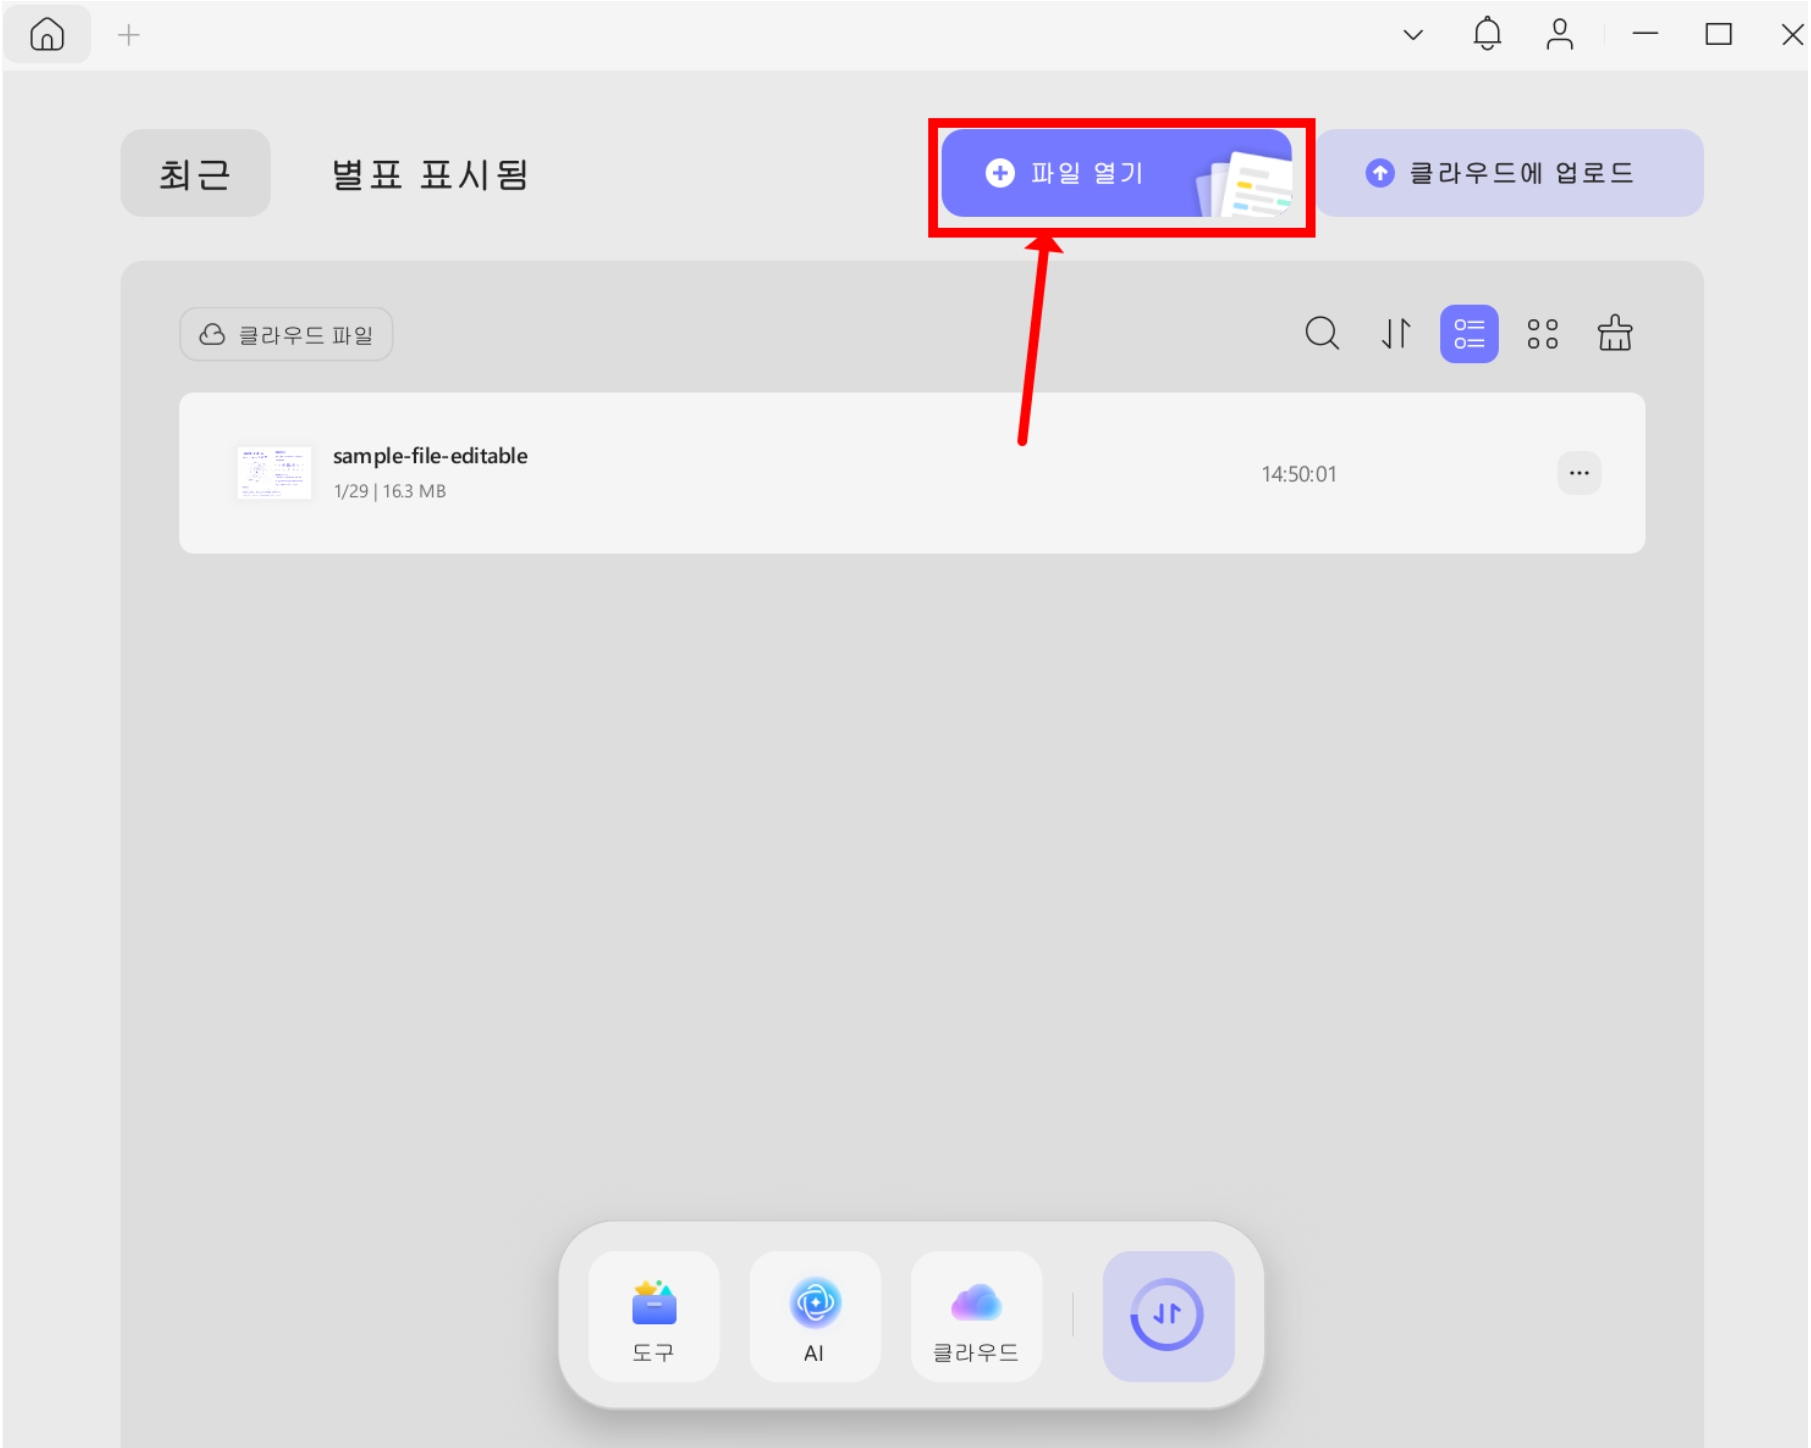Open the 클라우드 cloud storage
The width and height of the screenshot is (1811, 1448).
tap(976, 1317)
